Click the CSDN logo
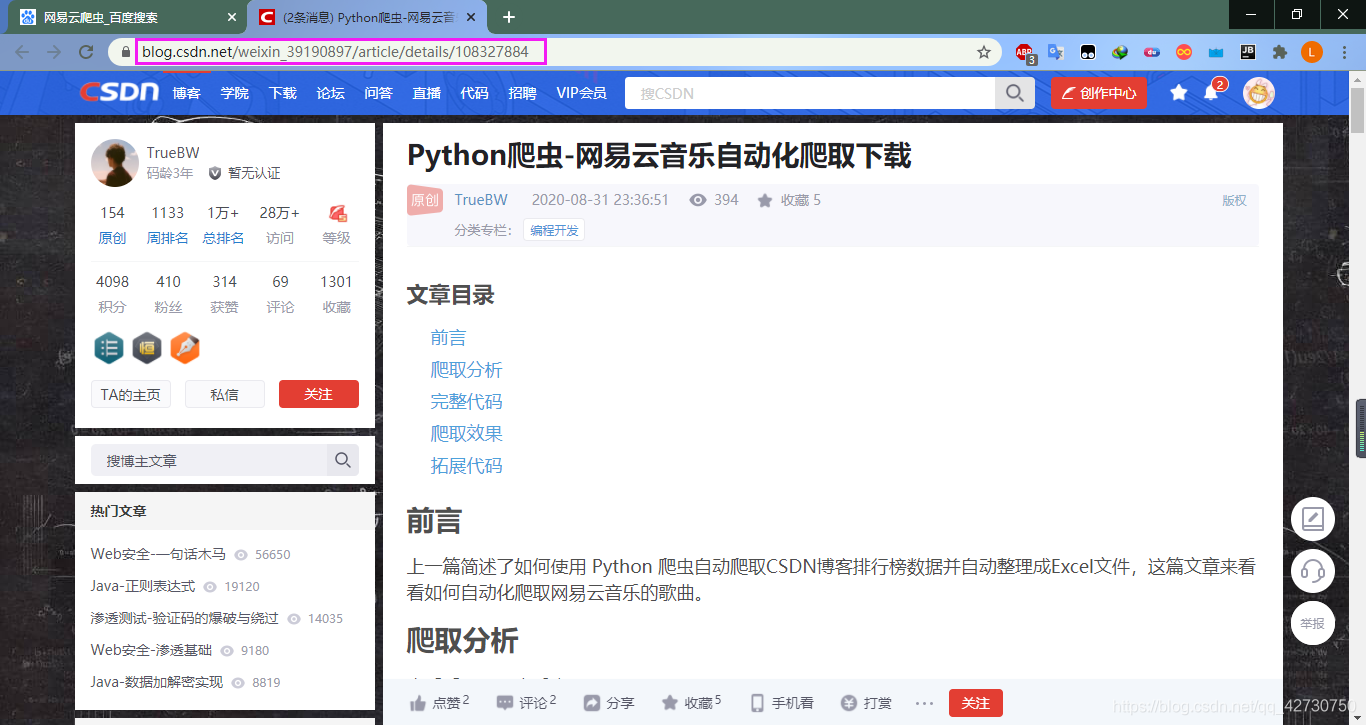Screen dimensions: 1366x725 pyautogui.click(x=120, y=92)
